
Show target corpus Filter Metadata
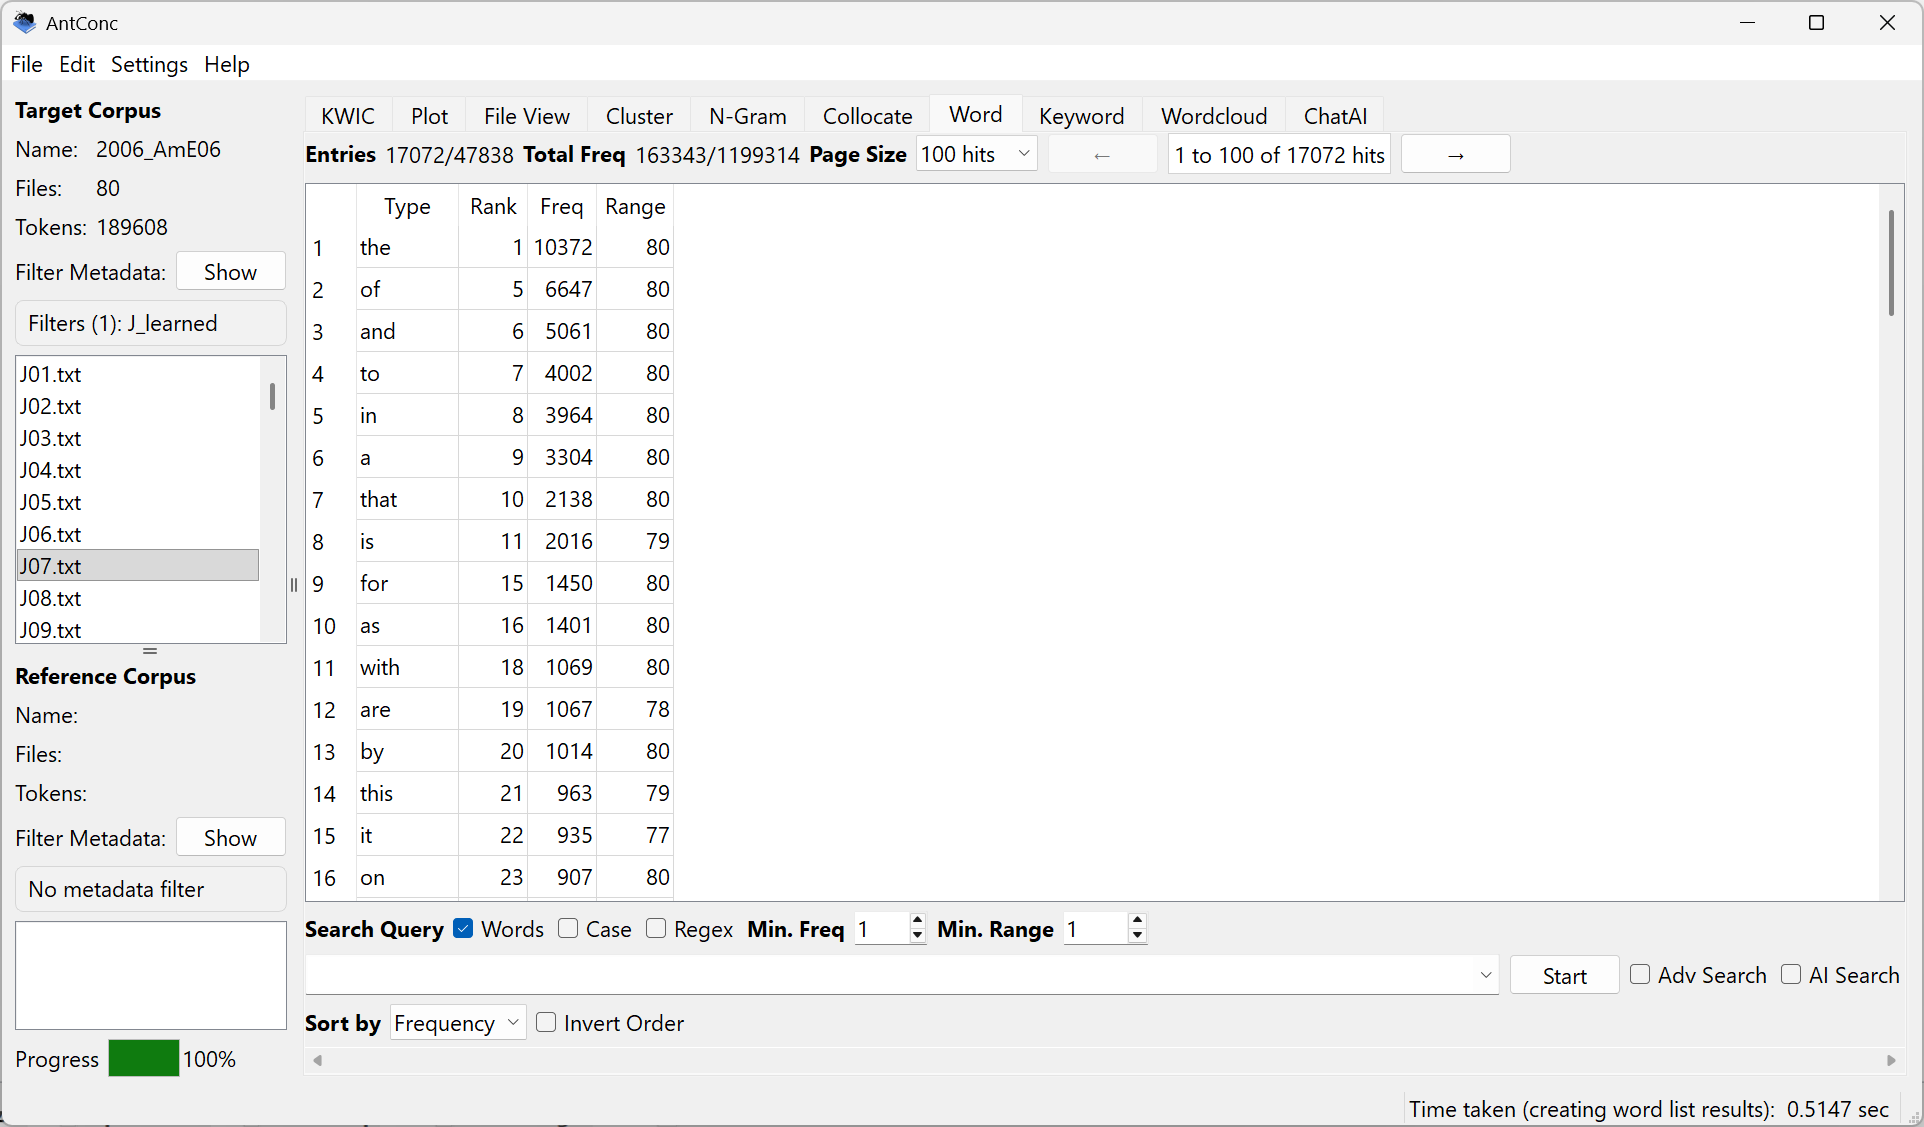point(230,272)
